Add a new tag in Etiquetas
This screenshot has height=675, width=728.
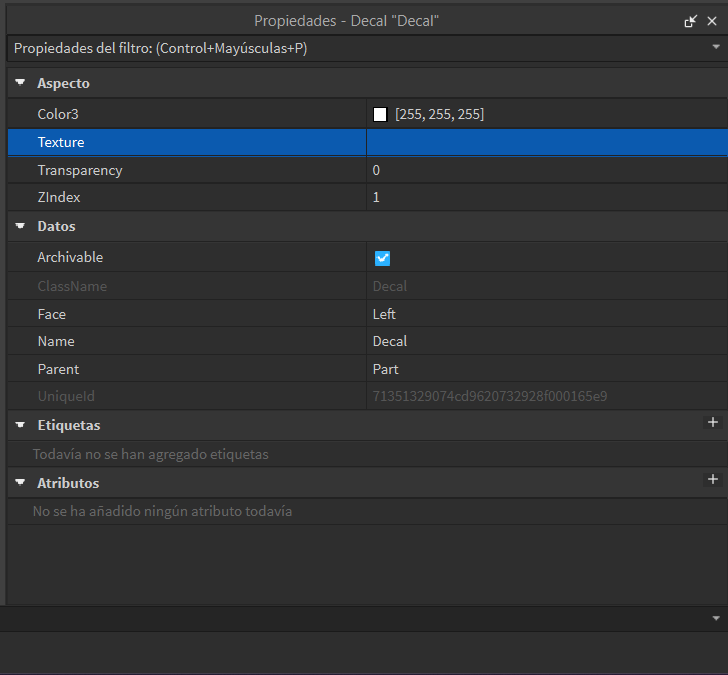coord(713,423)
